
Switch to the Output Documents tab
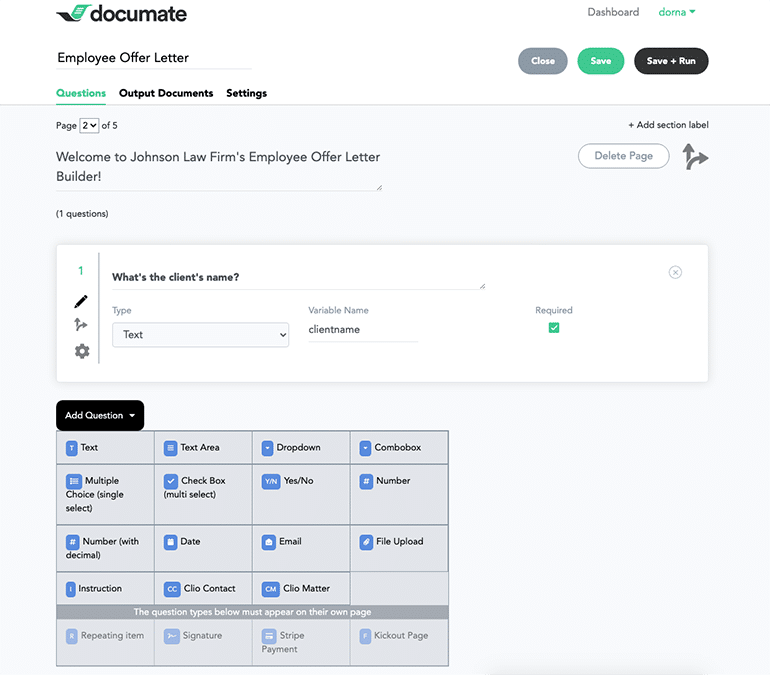pyautogui.click(x=166, y=93)
